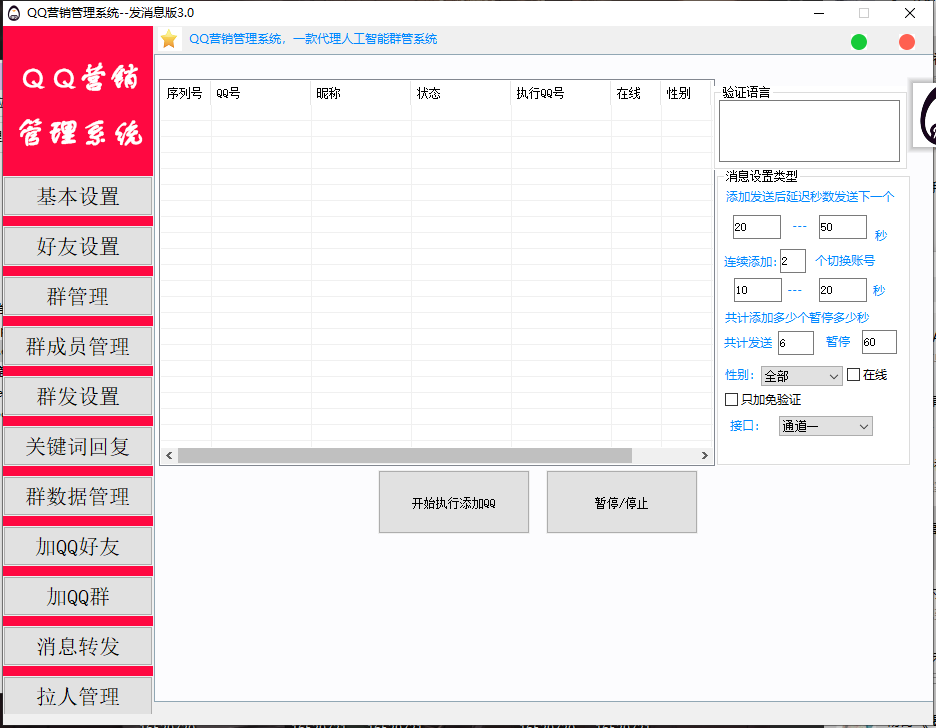Click the green circle indicator button
The height and width of the screenshot is (728, 936).
(858, 42)
